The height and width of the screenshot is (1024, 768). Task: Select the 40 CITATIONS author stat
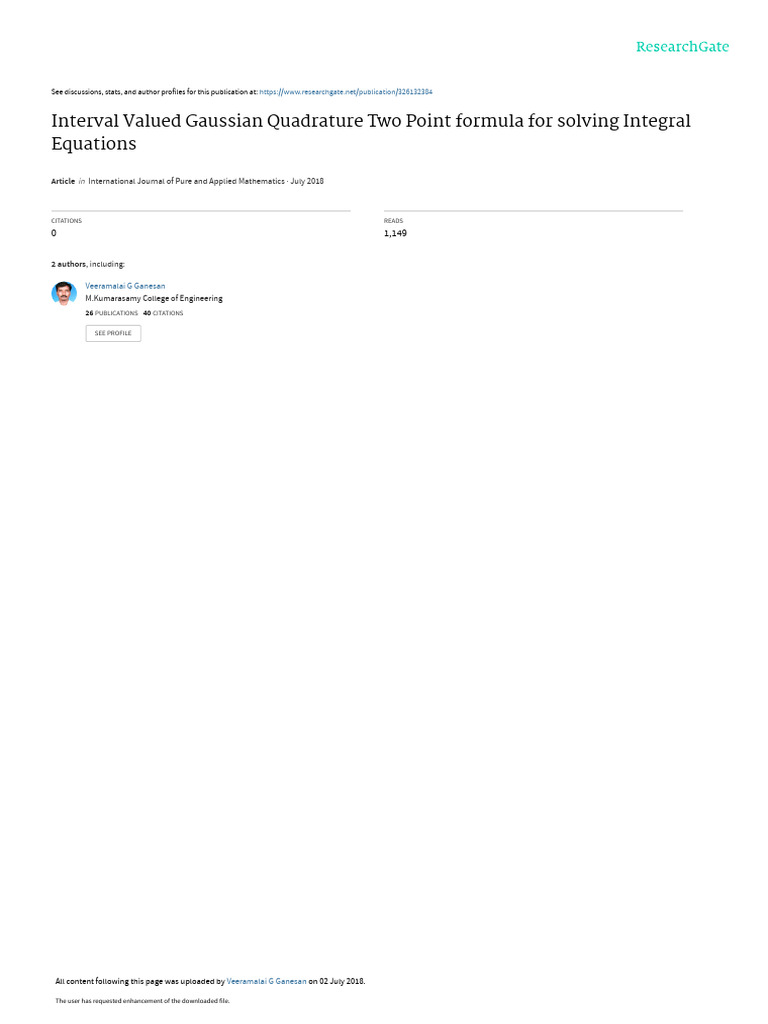click(x=163, y=313)
